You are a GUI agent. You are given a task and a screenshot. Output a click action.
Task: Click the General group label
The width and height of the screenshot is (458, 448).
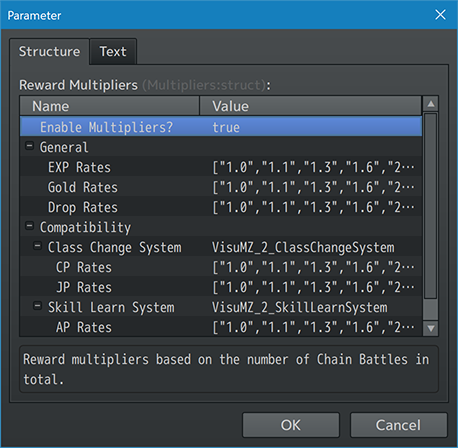[x=64, y=147]
